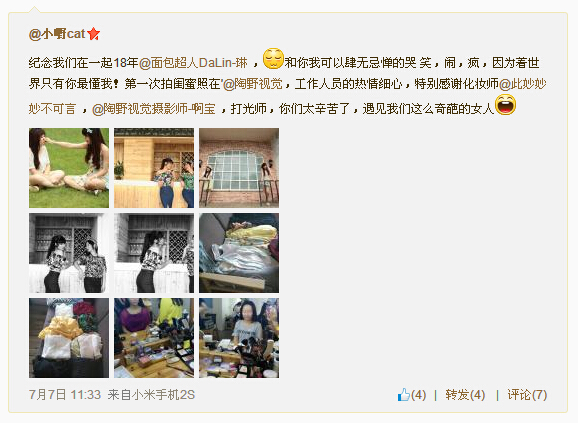Click the red star badge next to username
The image size is (578, 423).
coord(94,34)
